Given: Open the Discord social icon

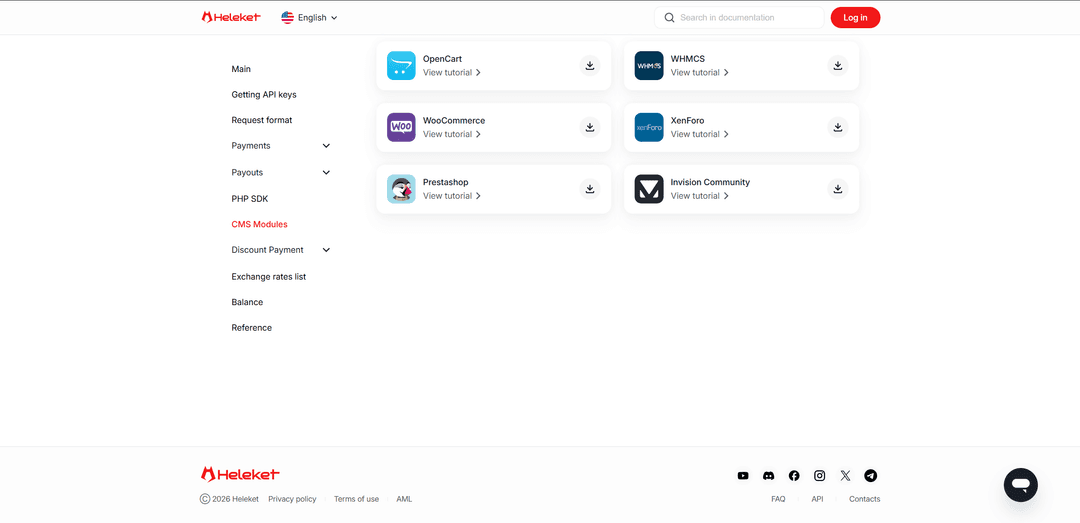Looking at the screenshot, I should pyautogui.click(x=769, y=476).
